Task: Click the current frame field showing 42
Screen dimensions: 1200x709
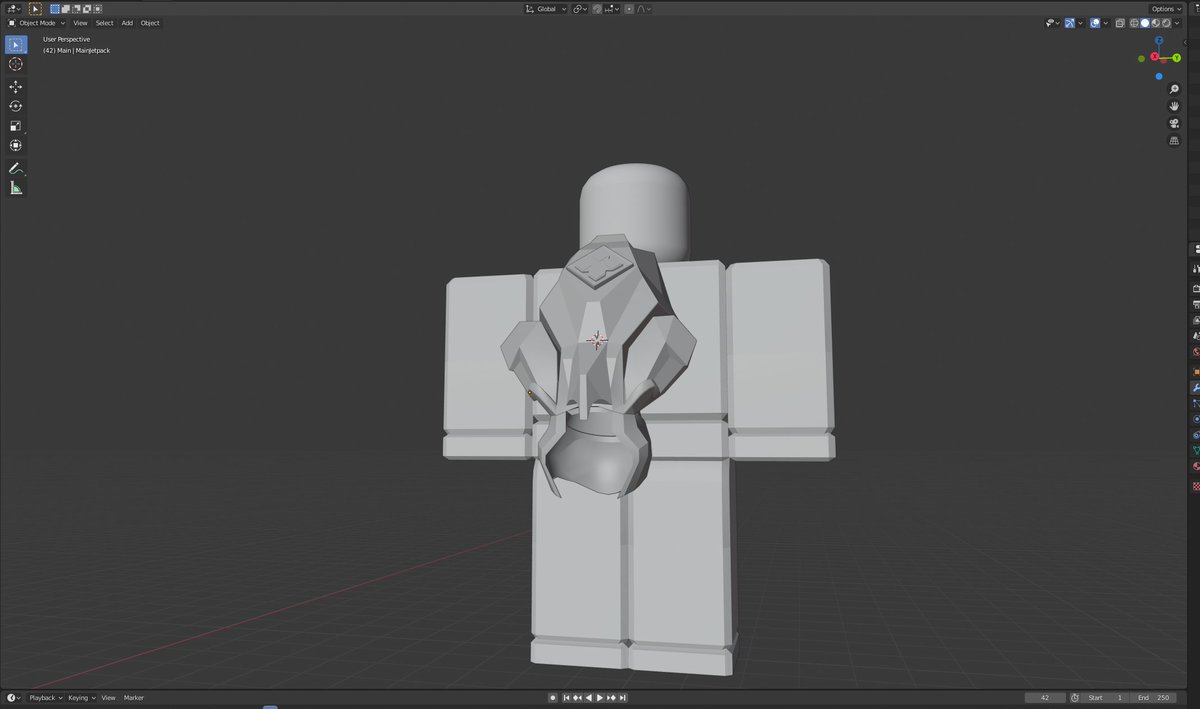Action: pyautogui.click(x=1045, y=698)
